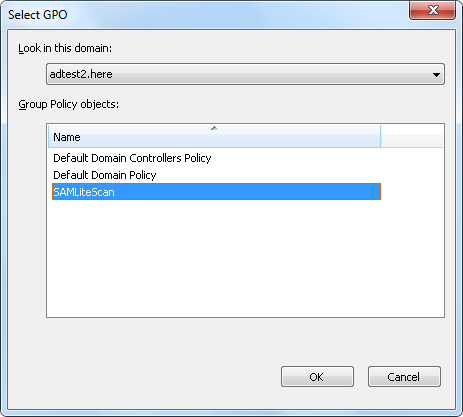
Task: Click the "Group Policy objects" label
Action: 68,104
